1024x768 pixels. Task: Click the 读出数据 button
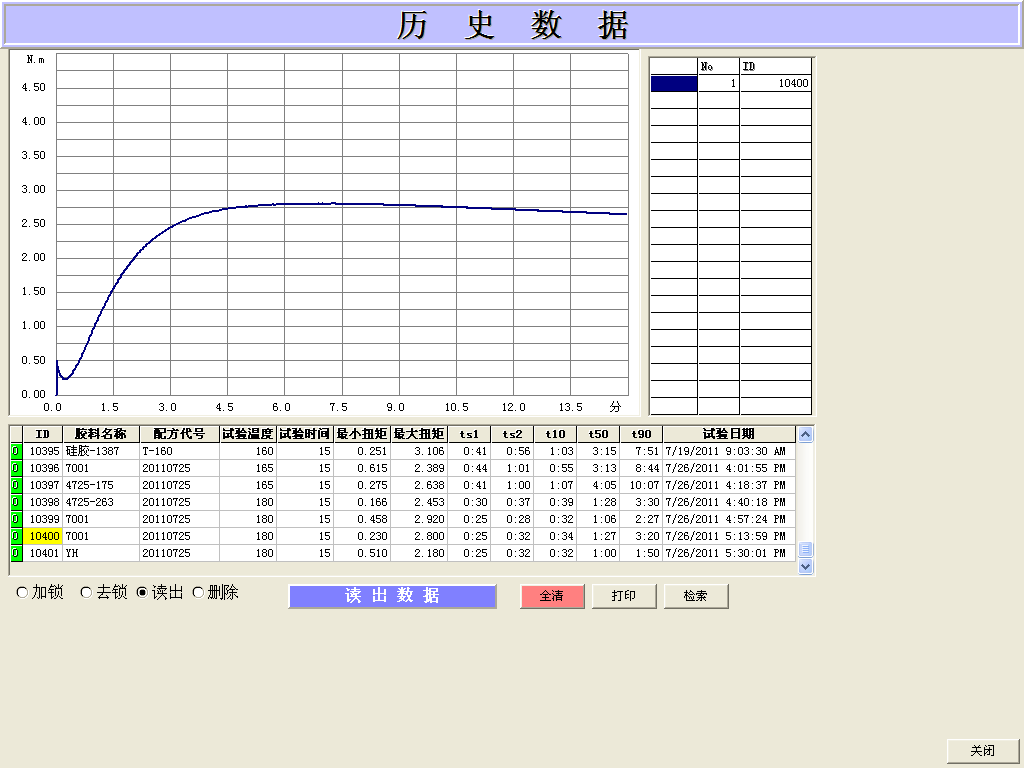pos(392,596)
